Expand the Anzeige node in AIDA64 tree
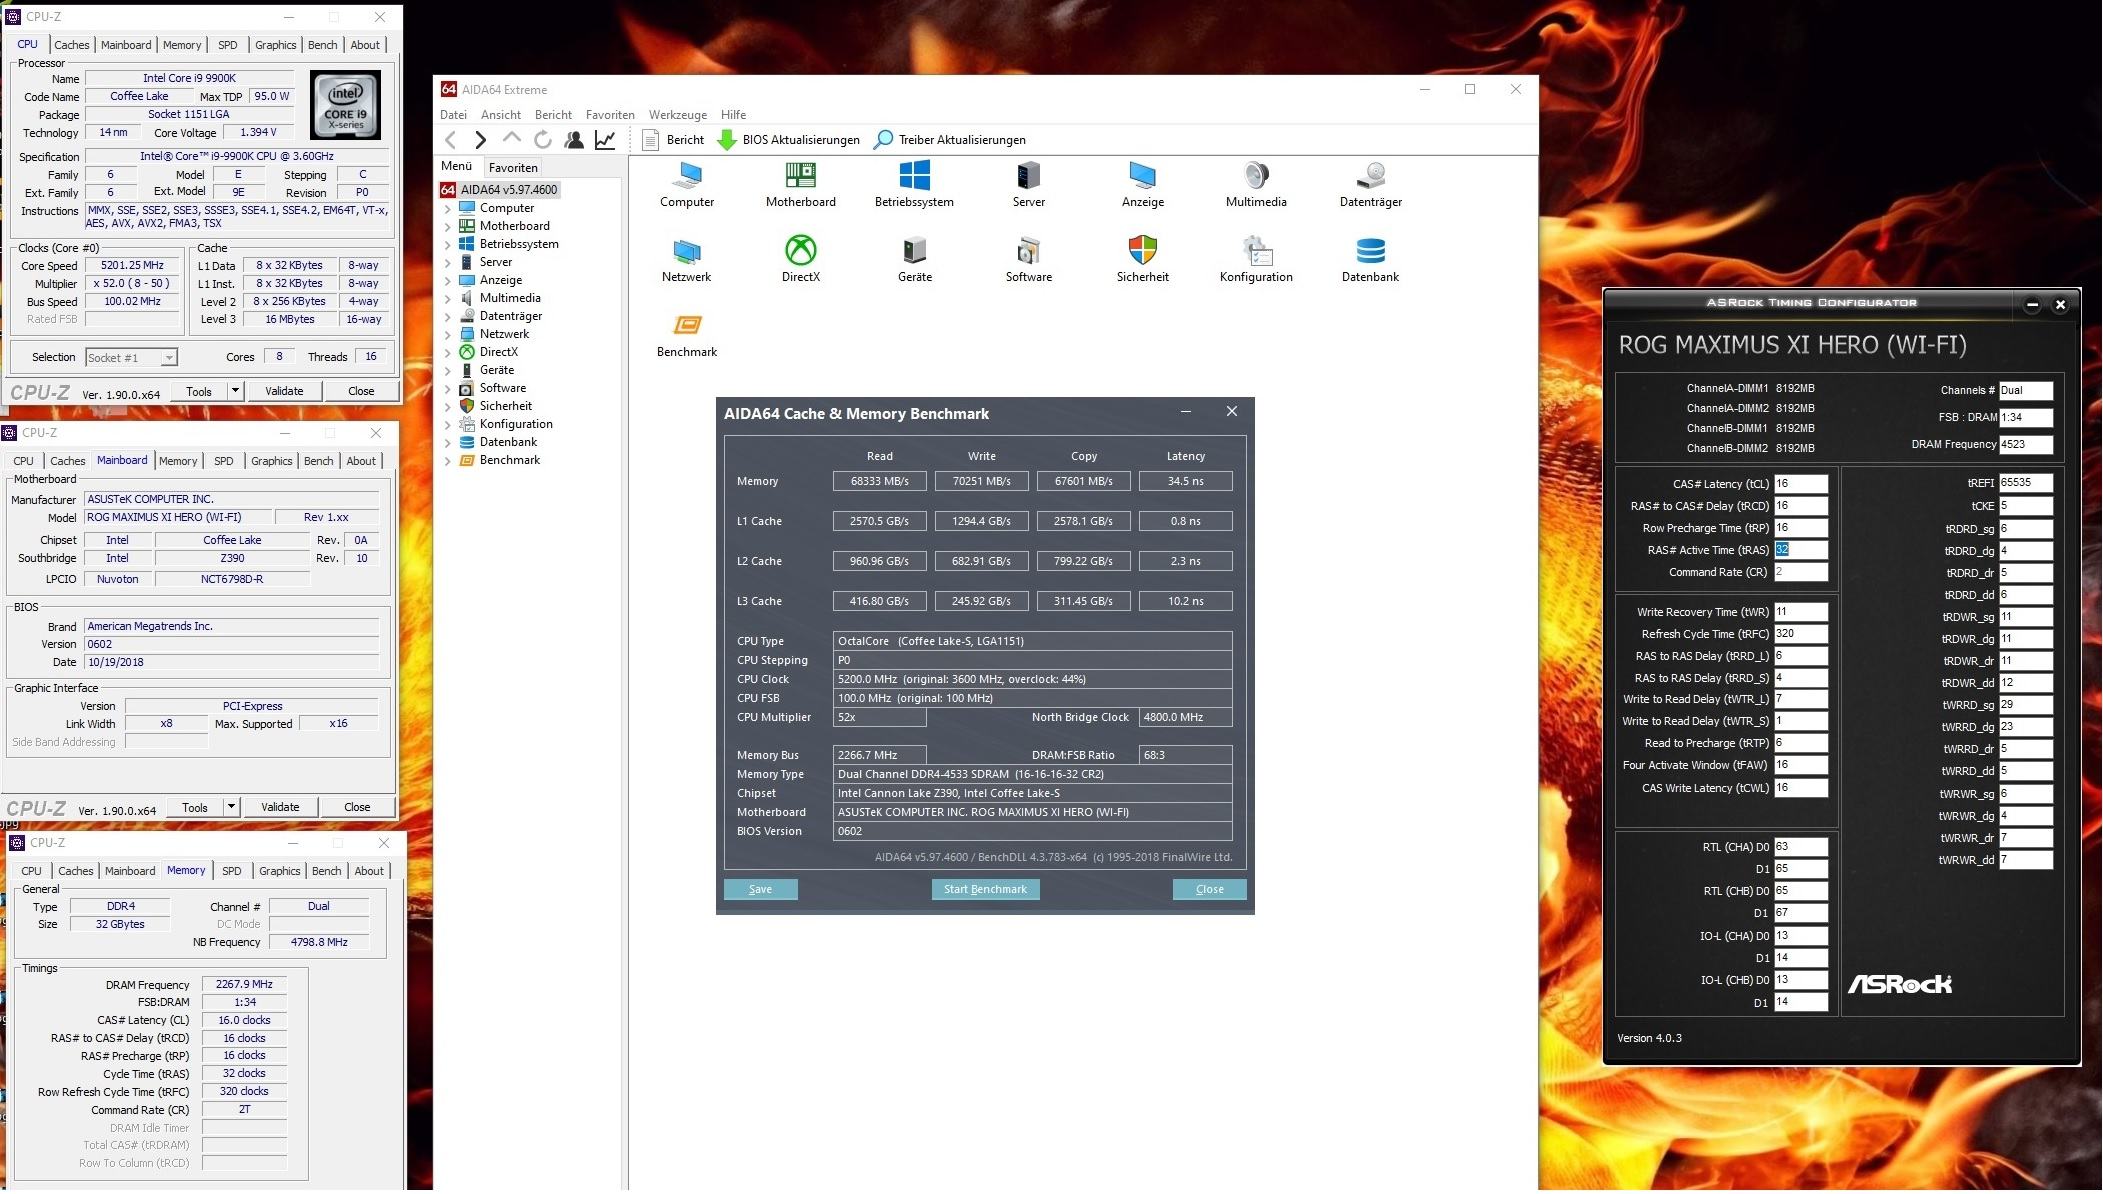The image size is (2103, 1194). coord(447,280)
